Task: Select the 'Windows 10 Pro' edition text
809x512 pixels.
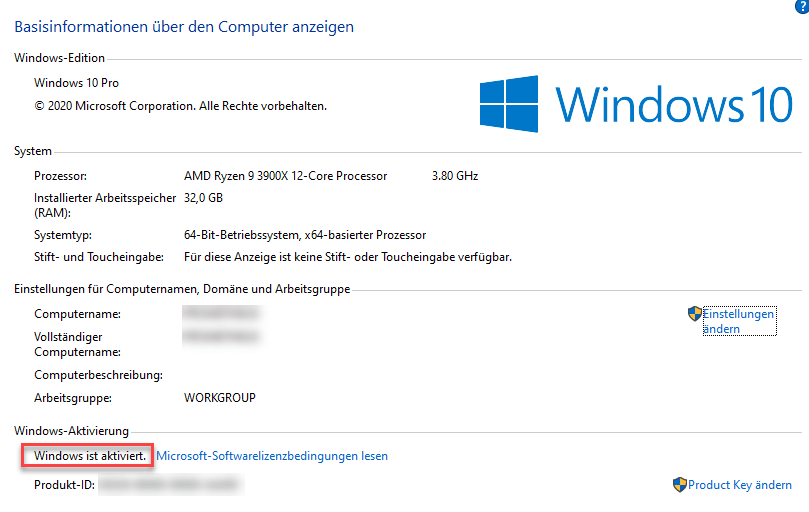Action: (x=76, y=83)
